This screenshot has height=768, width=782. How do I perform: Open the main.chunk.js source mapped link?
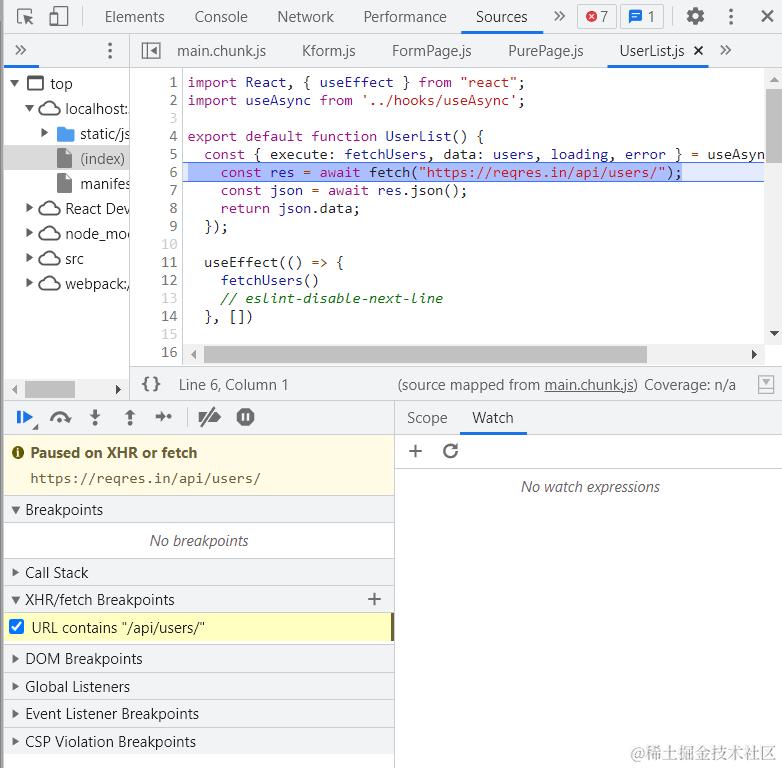coord(589,384)
